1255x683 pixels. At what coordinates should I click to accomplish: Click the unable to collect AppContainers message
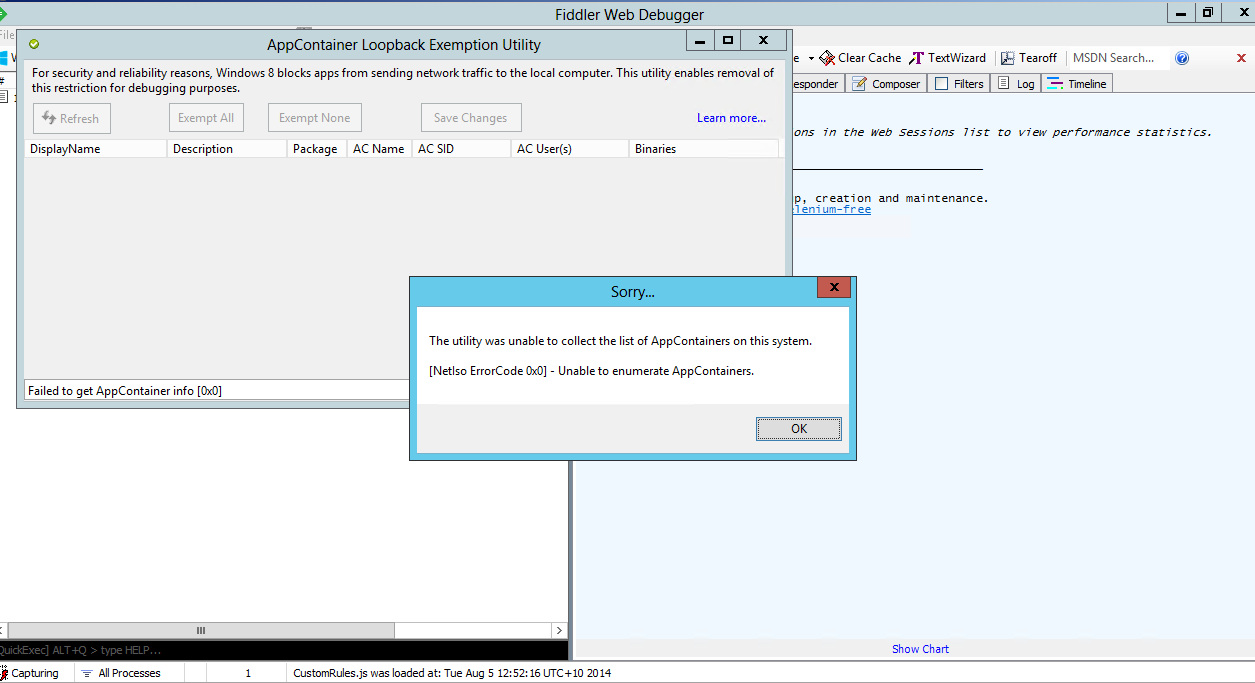[x=620, y=341]
